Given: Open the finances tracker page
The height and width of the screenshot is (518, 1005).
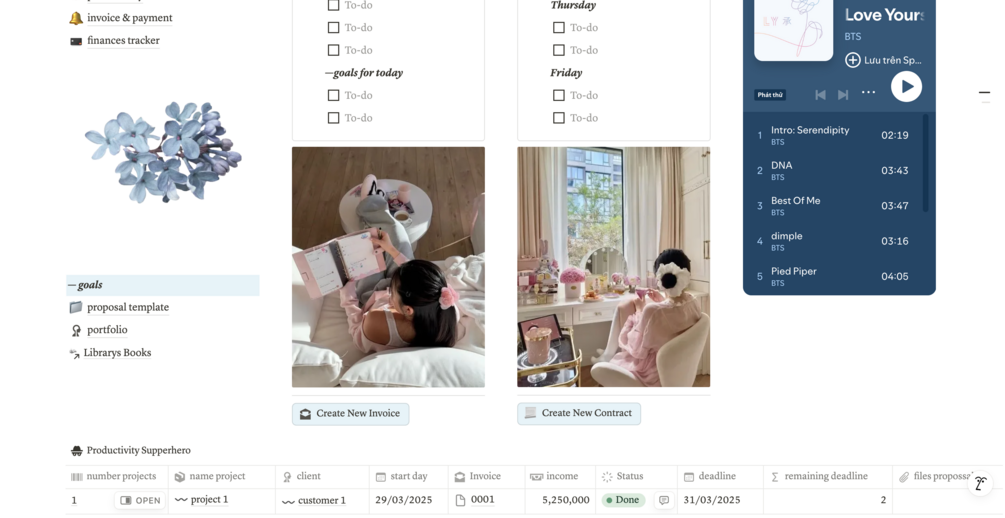Looking at the screenshot, I should [x=123, y=40].
